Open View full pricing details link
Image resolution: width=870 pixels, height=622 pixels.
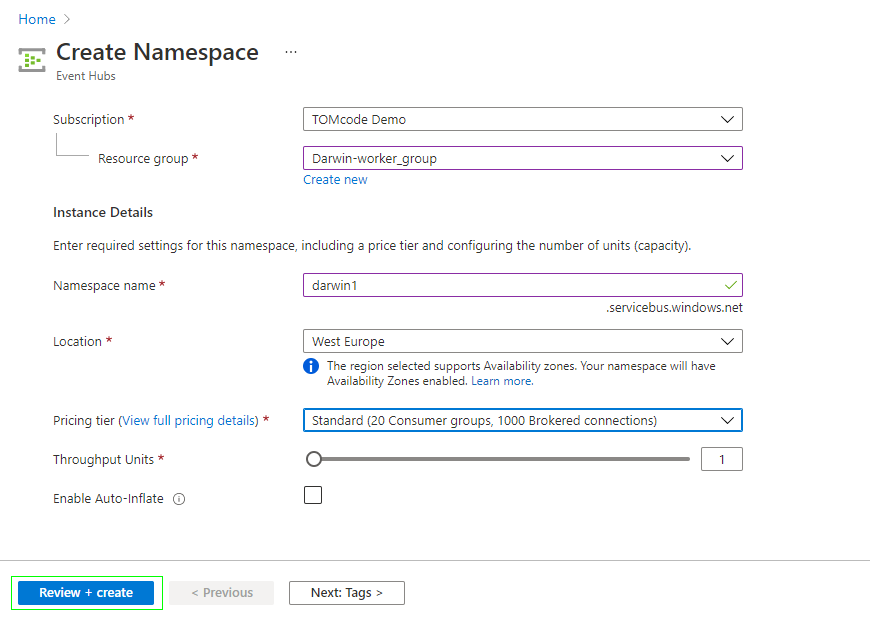[x=189, y=421]
